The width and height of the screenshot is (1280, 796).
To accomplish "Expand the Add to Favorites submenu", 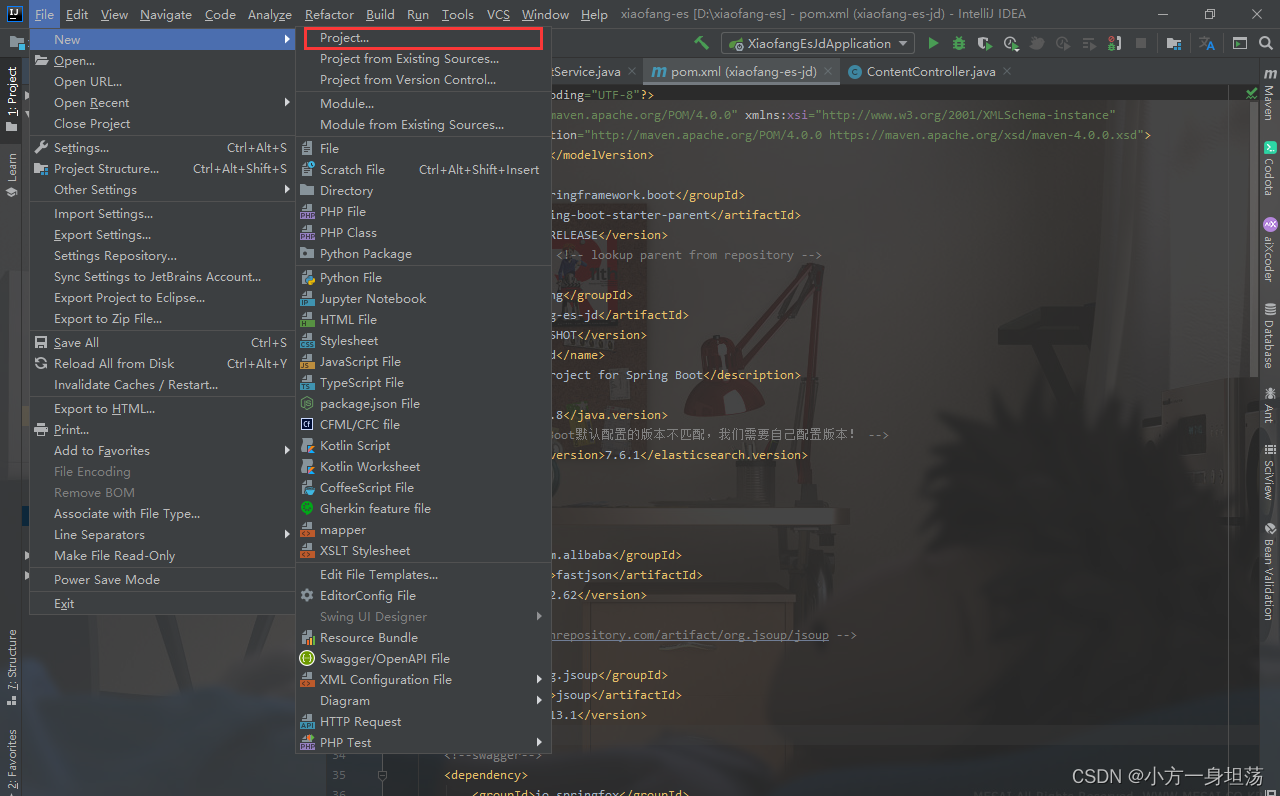I will click(x=162, y=450).
